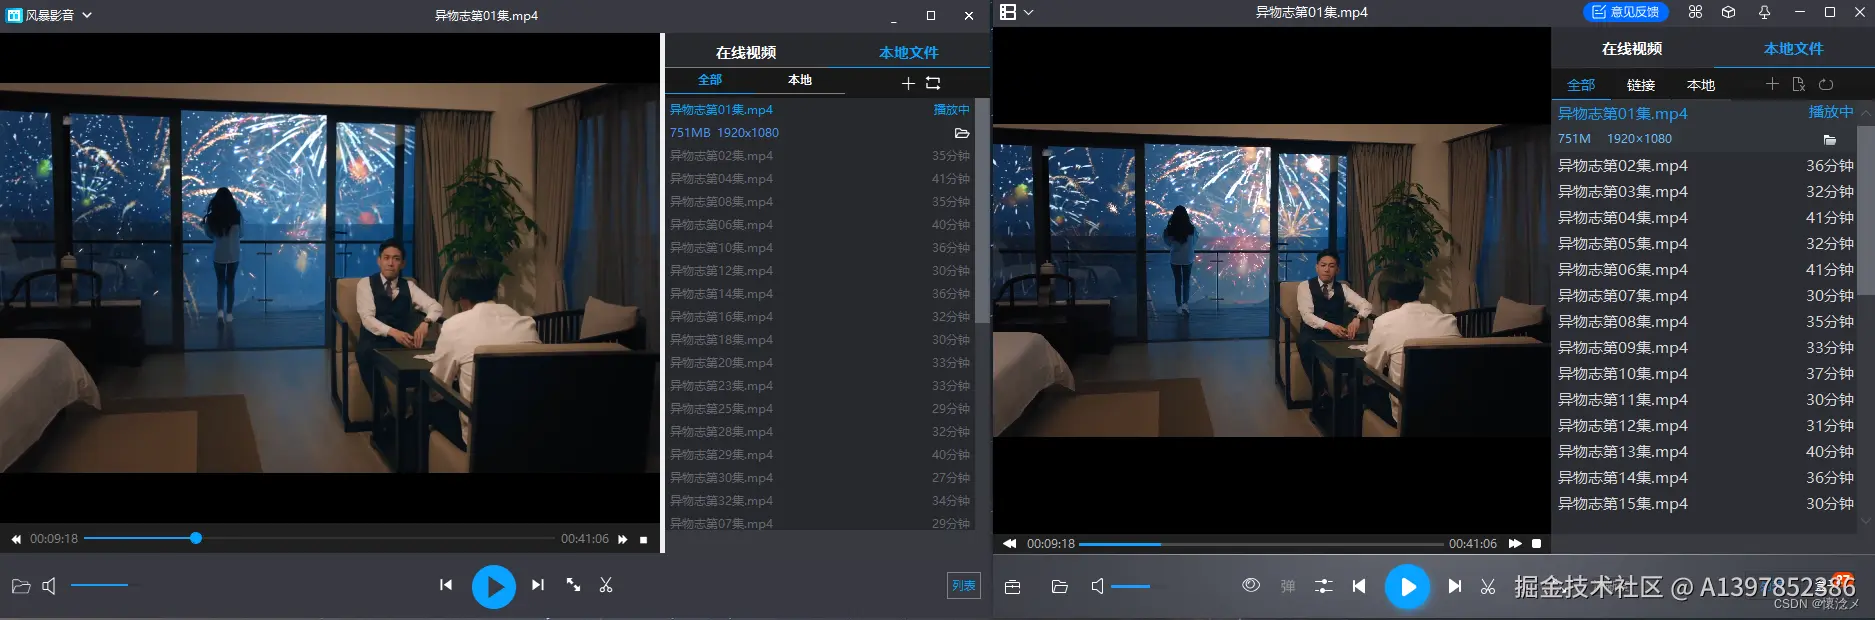
Task: Toggle the loop mode icon in the right playlist
Action: 1826,84
